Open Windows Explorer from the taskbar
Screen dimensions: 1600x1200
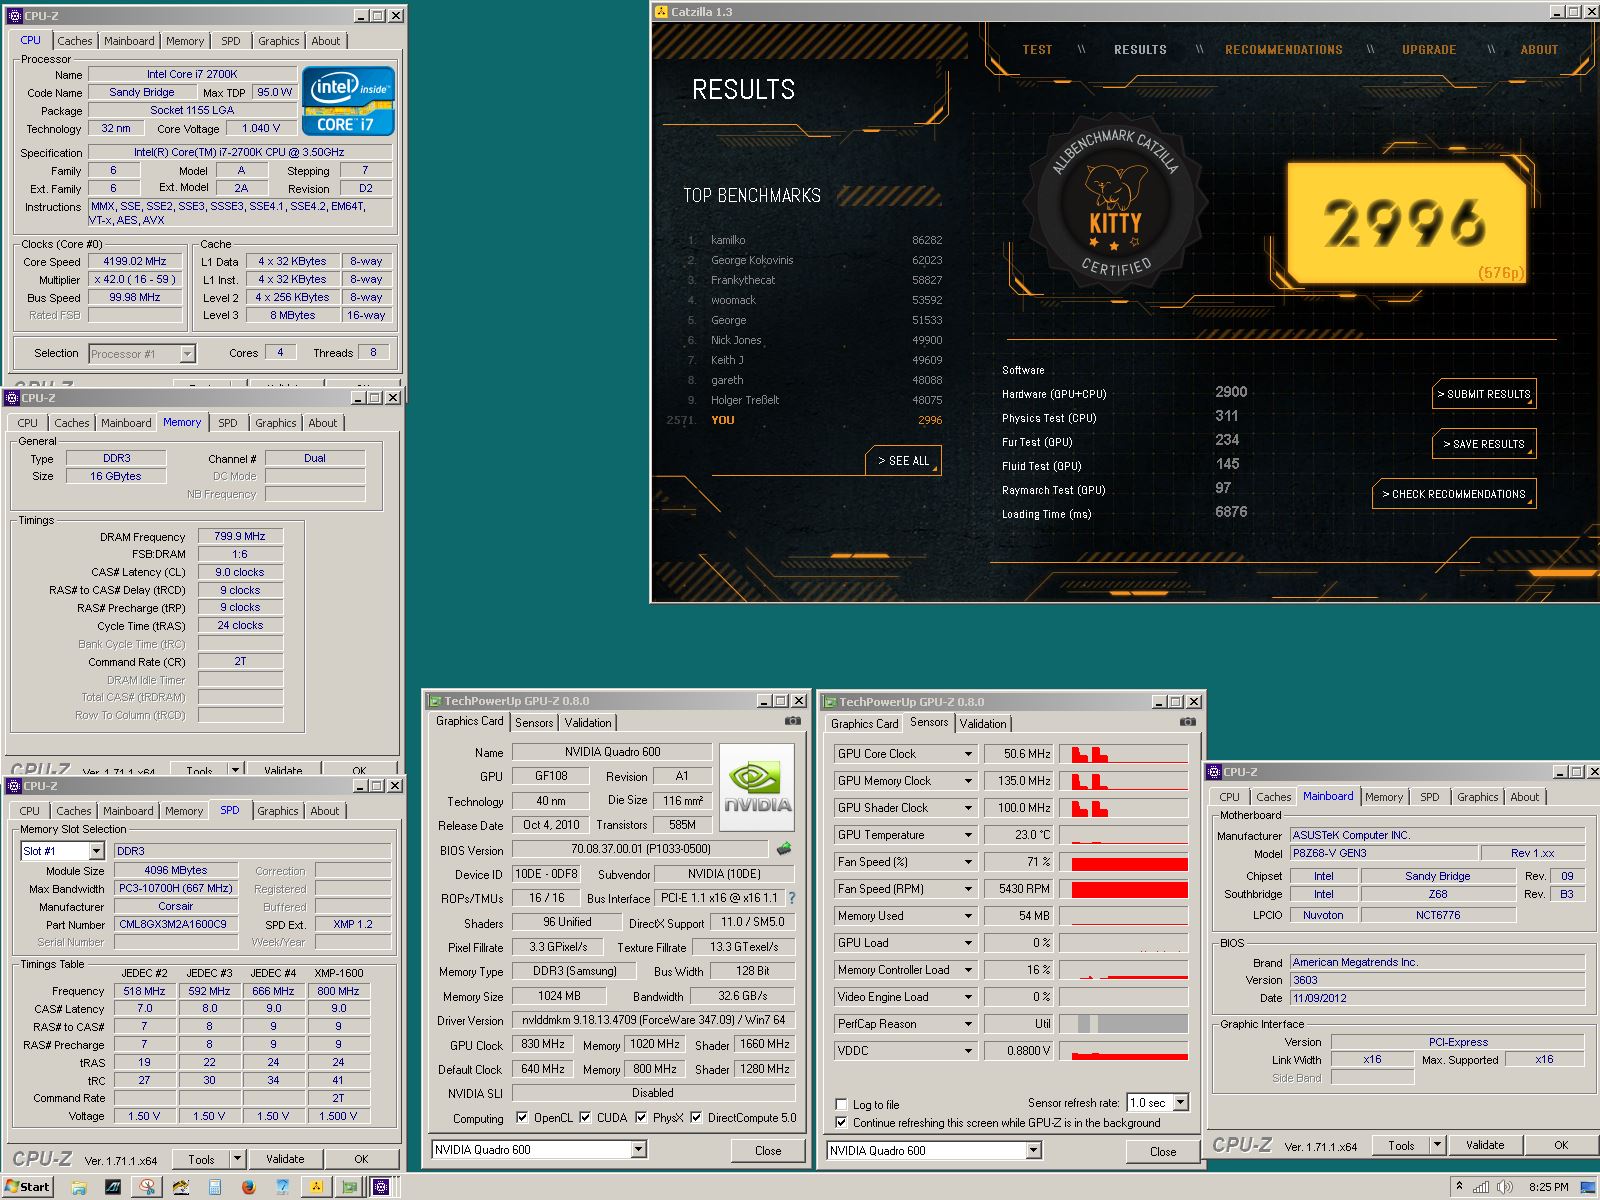pos(78,1187)
